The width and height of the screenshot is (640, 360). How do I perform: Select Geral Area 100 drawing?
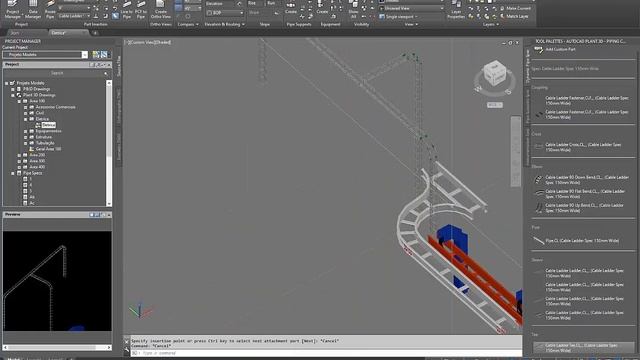pyautogui.click(x=48, y=149)
